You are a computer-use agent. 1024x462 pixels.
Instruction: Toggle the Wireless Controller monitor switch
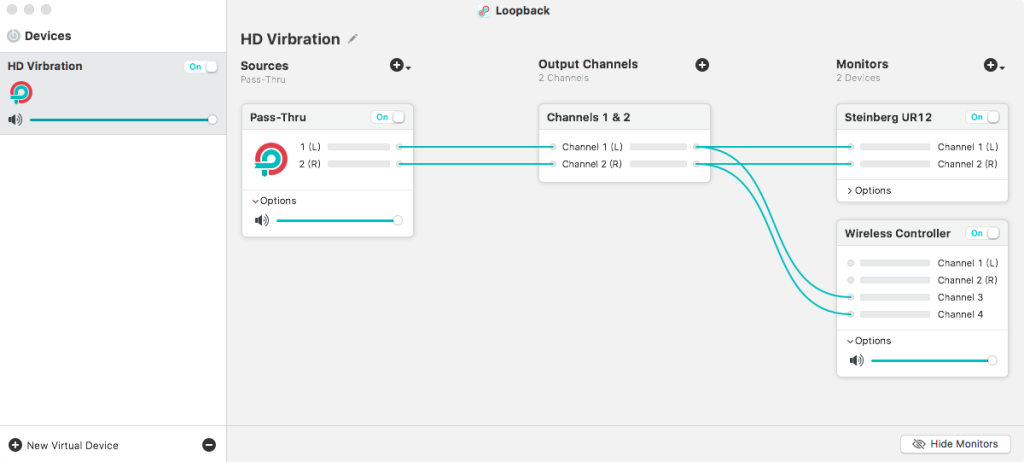pos(983,233)
